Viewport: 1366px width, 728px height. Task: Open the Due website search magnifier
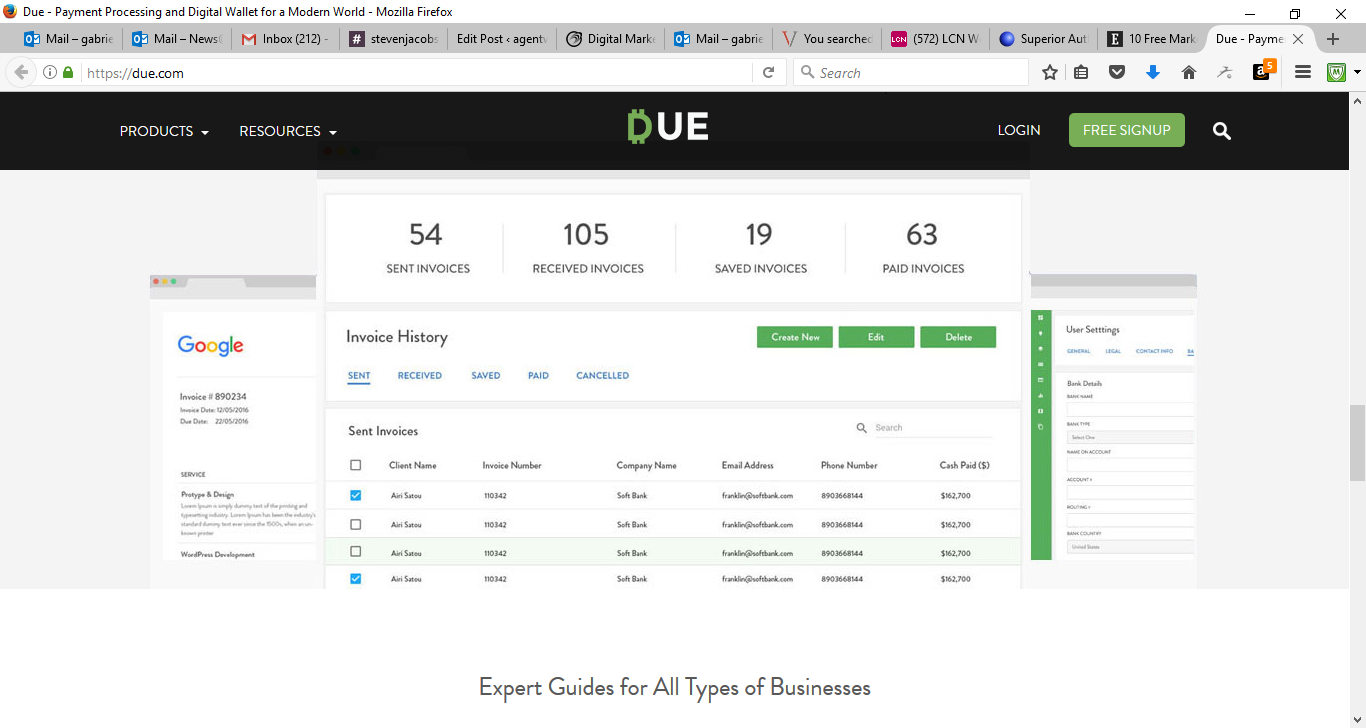1222,131
